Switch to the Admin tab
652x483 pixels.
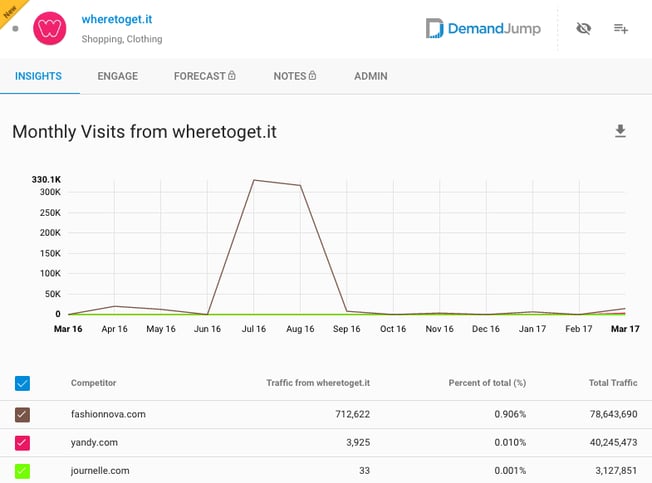[371, 76]
